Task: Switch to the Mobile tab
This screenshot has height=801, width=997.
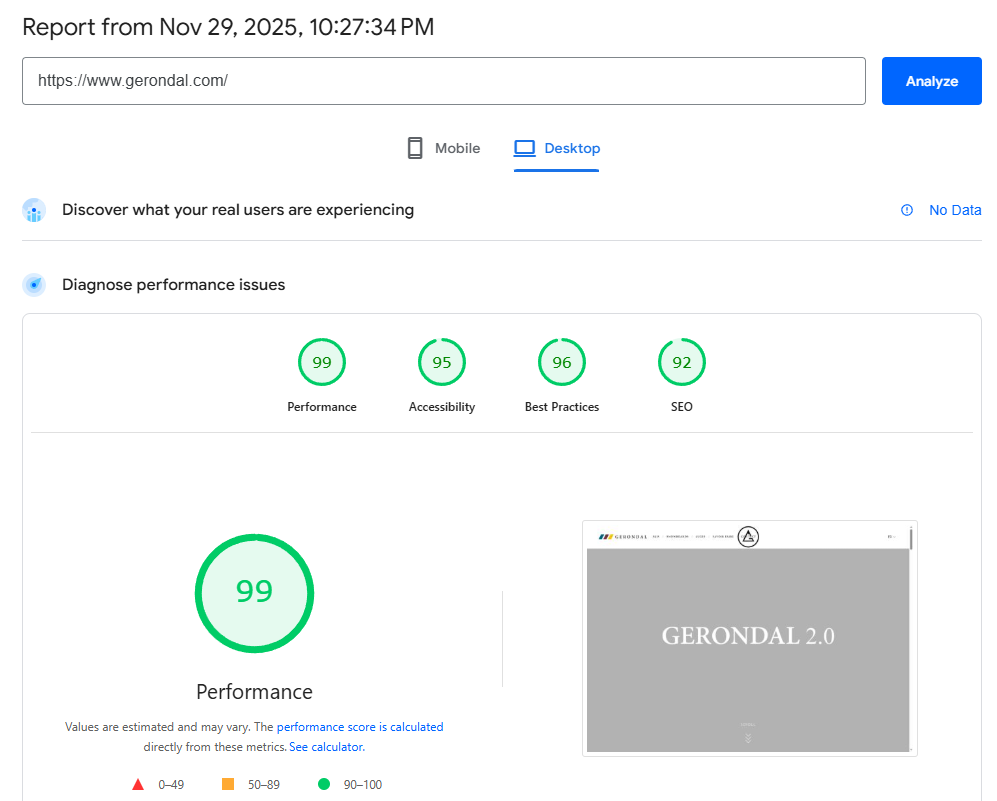Action: coord(443,148)
